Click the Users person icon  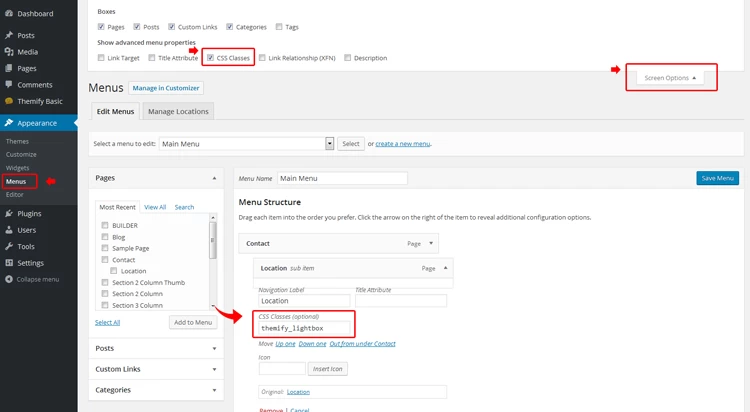pyautogui.click(x=9, y=230)
